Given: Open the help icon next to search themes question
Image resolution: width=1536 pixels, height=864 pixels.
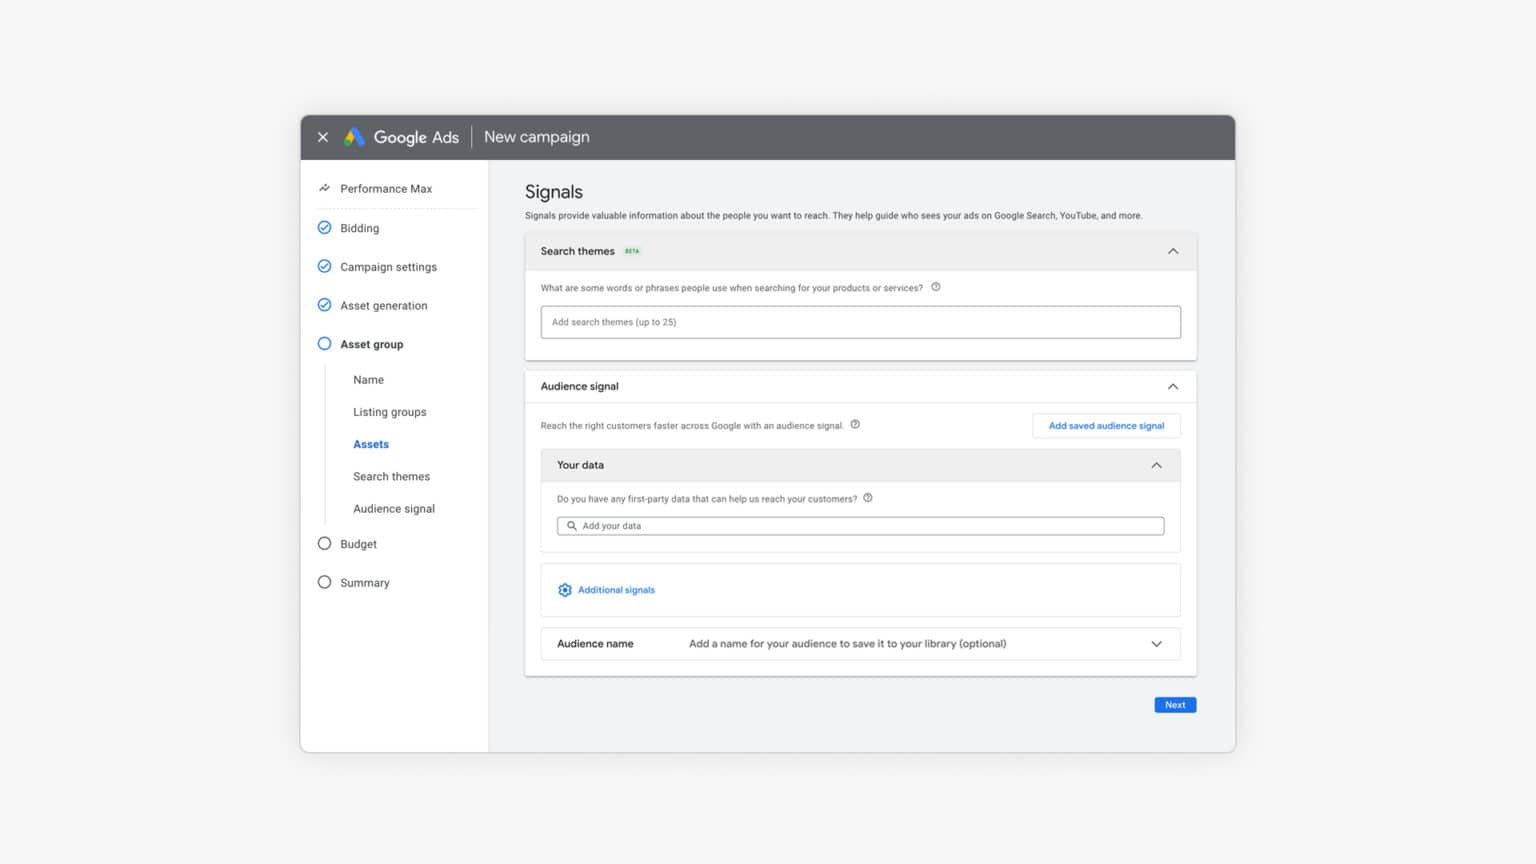Looking at the screenshot, I should (x=936, y=287).
